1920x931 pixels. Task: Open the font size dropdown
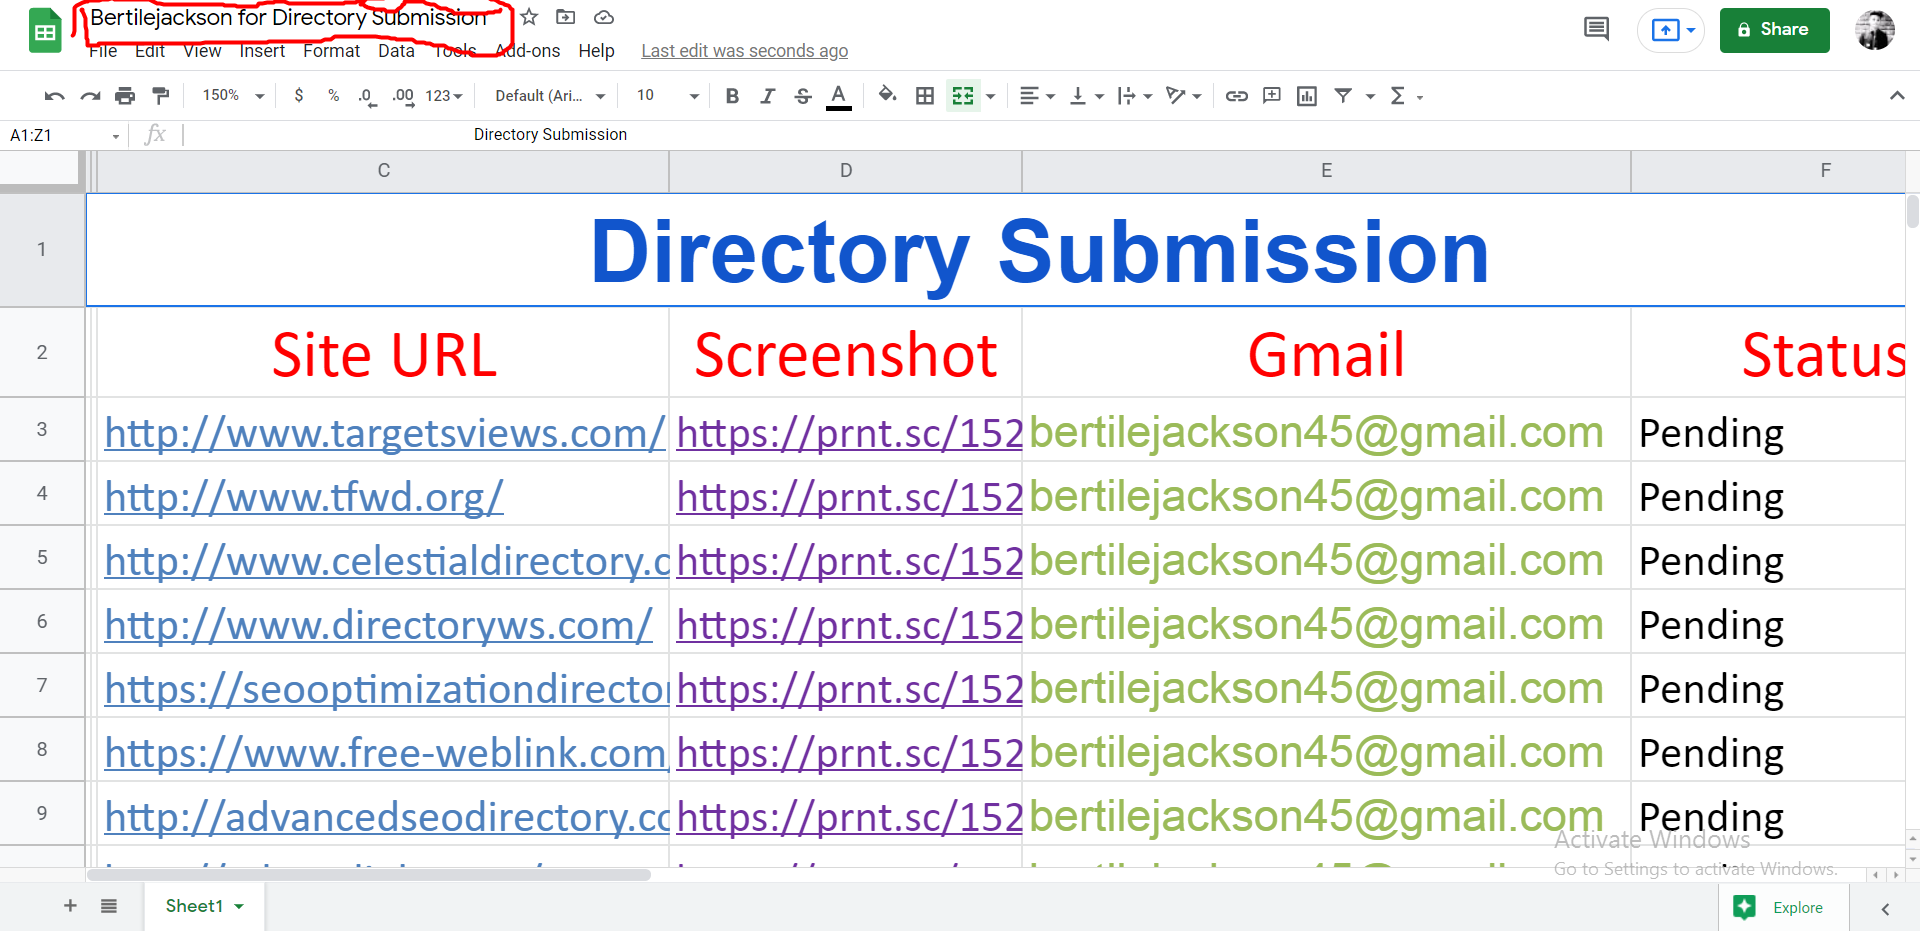click(663, 95)
